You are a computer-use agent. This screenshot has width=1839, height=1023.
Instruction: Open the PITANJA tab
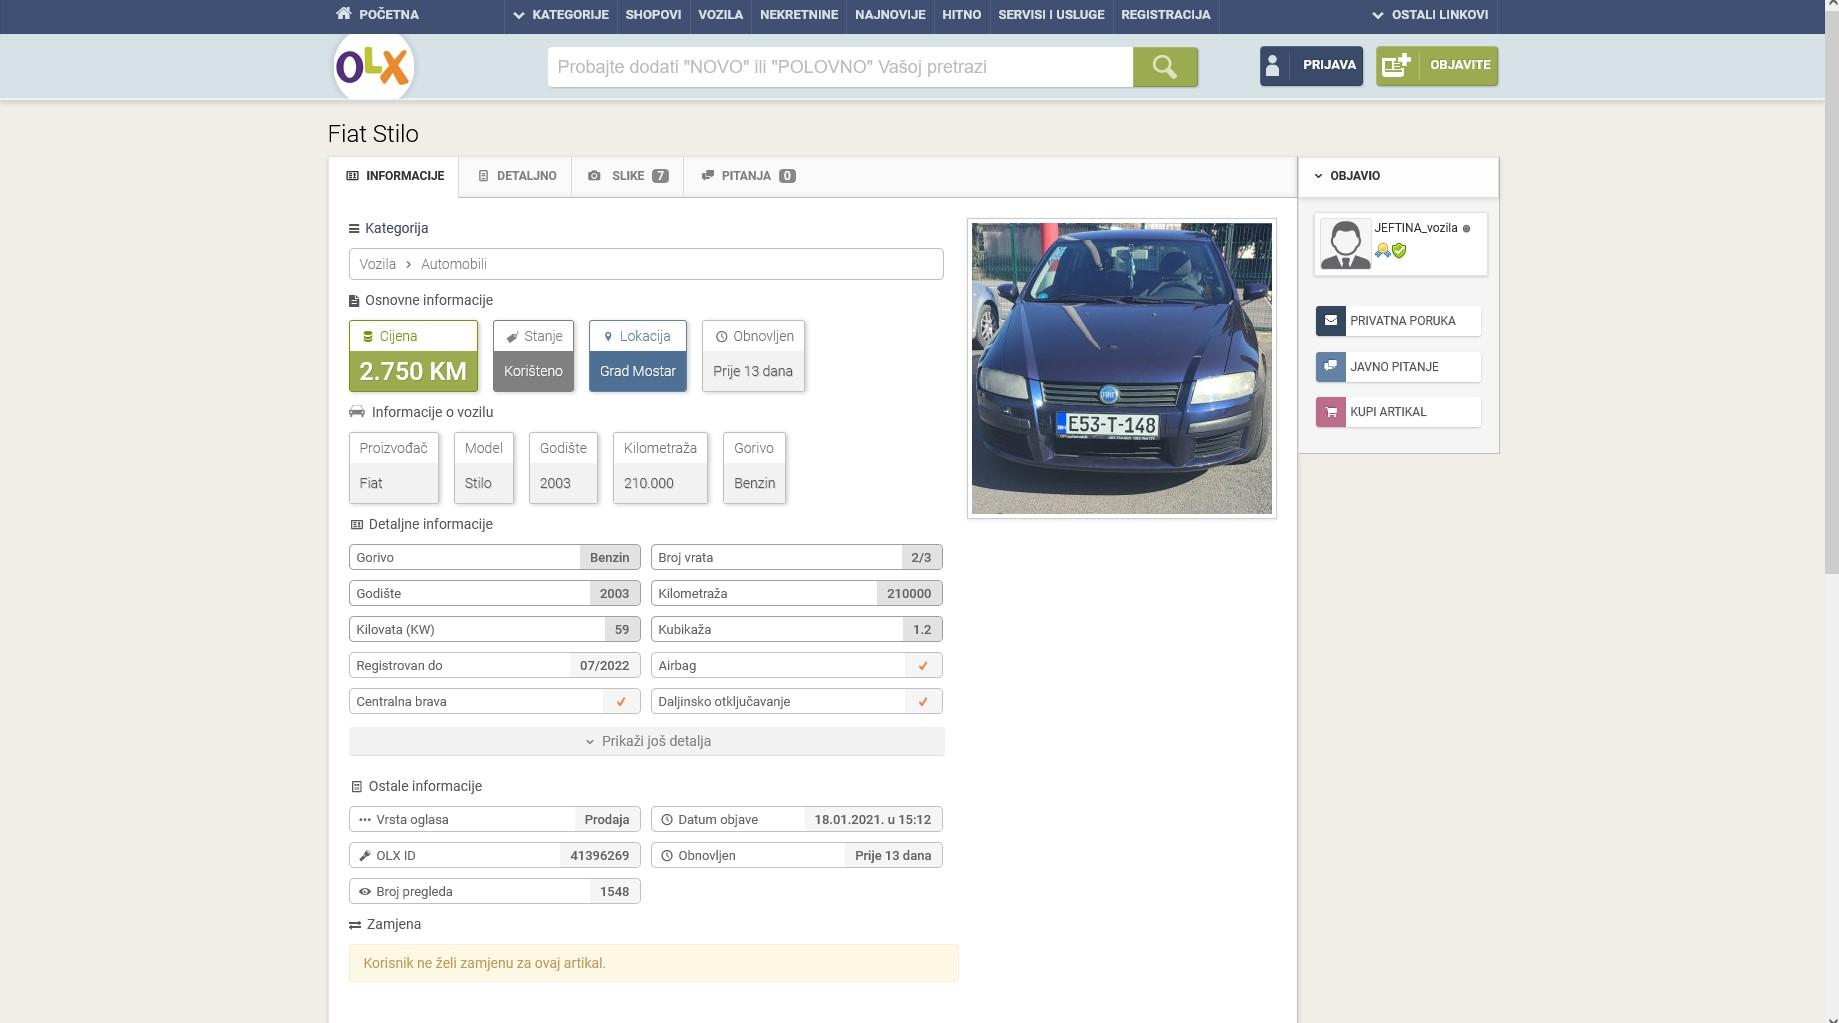[x=748, y=176]
